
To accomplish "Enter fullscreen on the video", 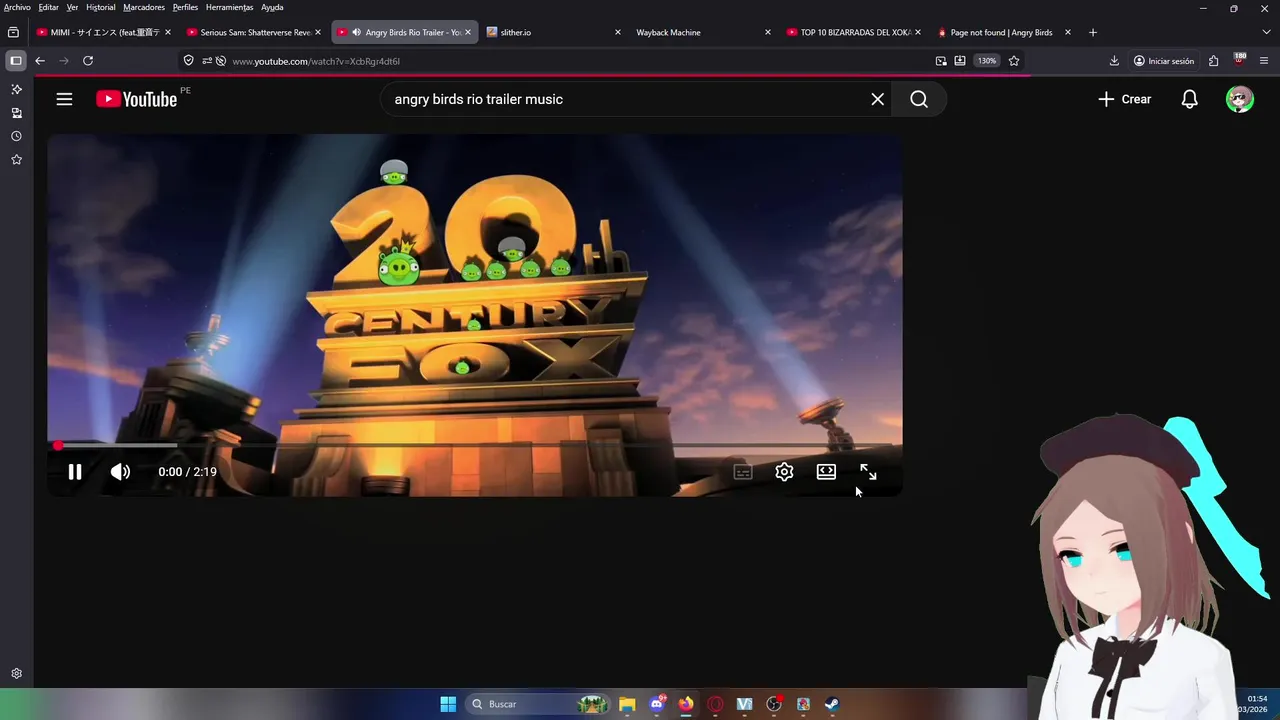I will (868, 472).
